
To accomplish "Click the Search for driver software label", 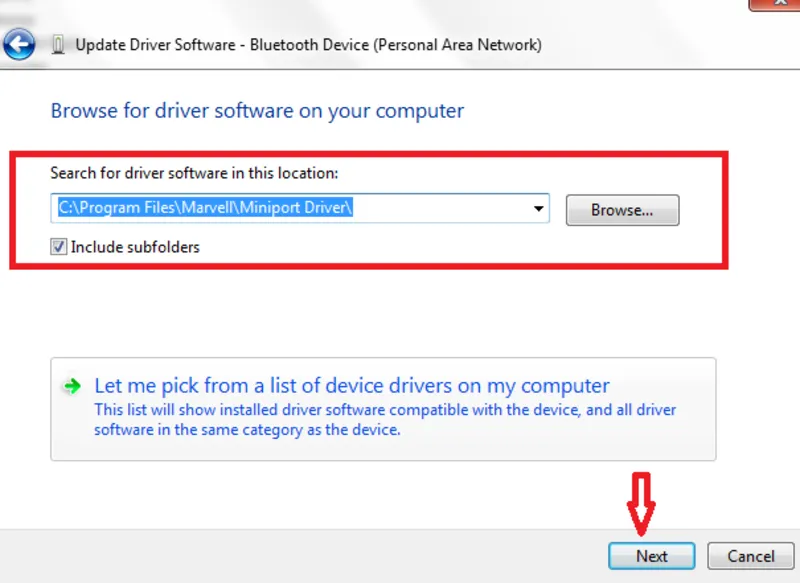I will coord(194,173).
